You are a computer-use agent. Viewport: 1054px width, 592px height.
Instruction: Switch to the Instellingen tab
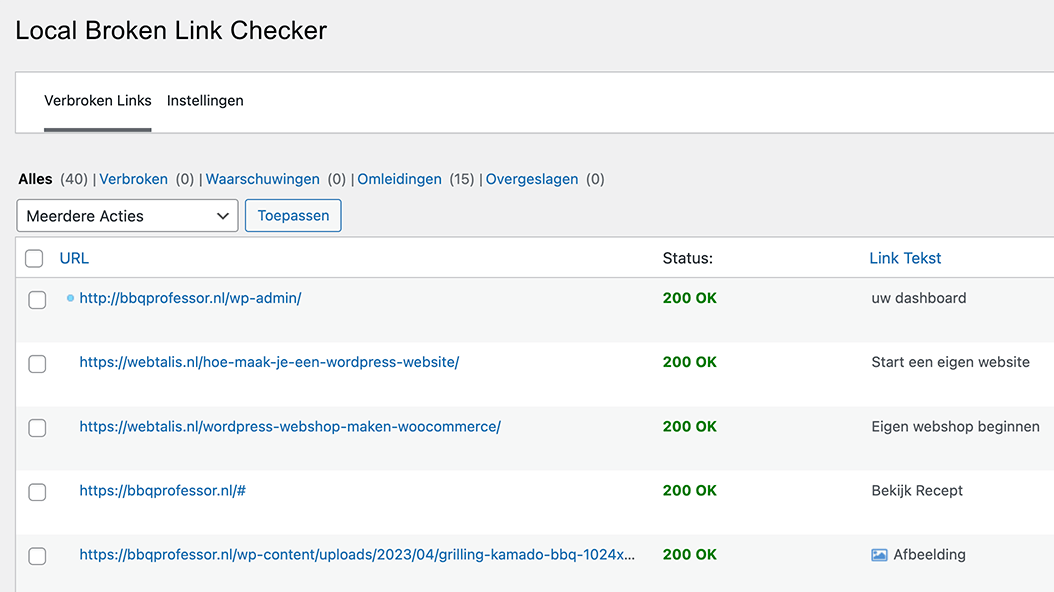pyautogui.click(x=205, y=100)
